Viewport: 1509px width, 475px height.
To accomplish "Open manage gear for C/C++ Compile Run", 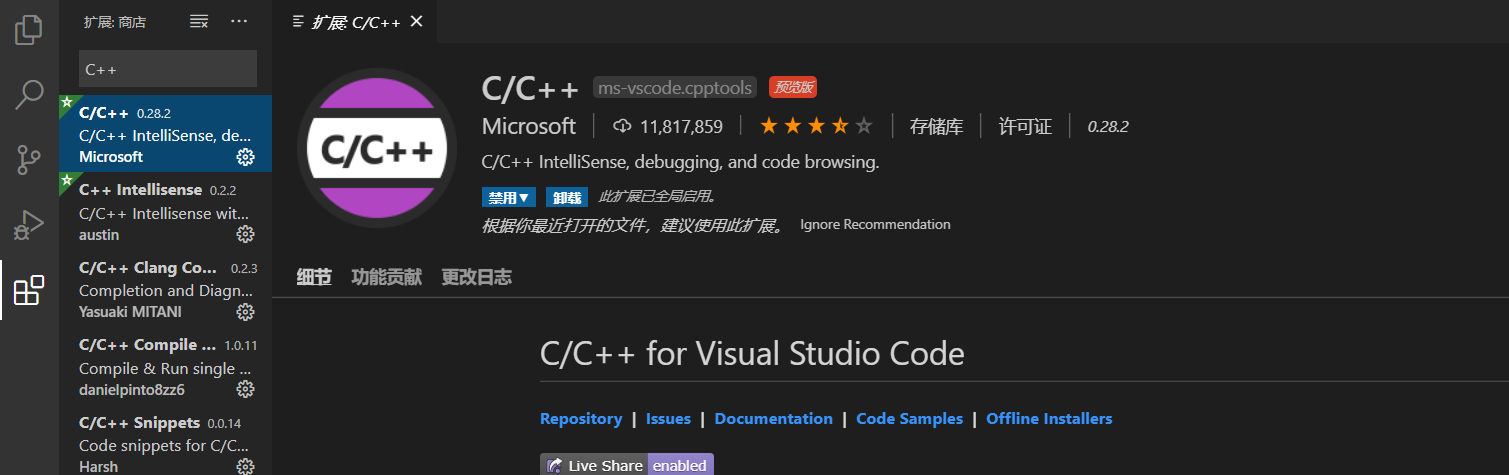I will click(245, 389).
